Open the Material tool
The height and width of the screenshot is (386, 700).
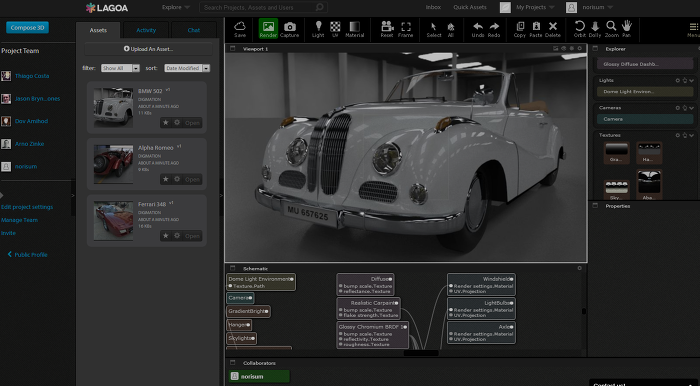pyautogui.click(x=354, y=29)
